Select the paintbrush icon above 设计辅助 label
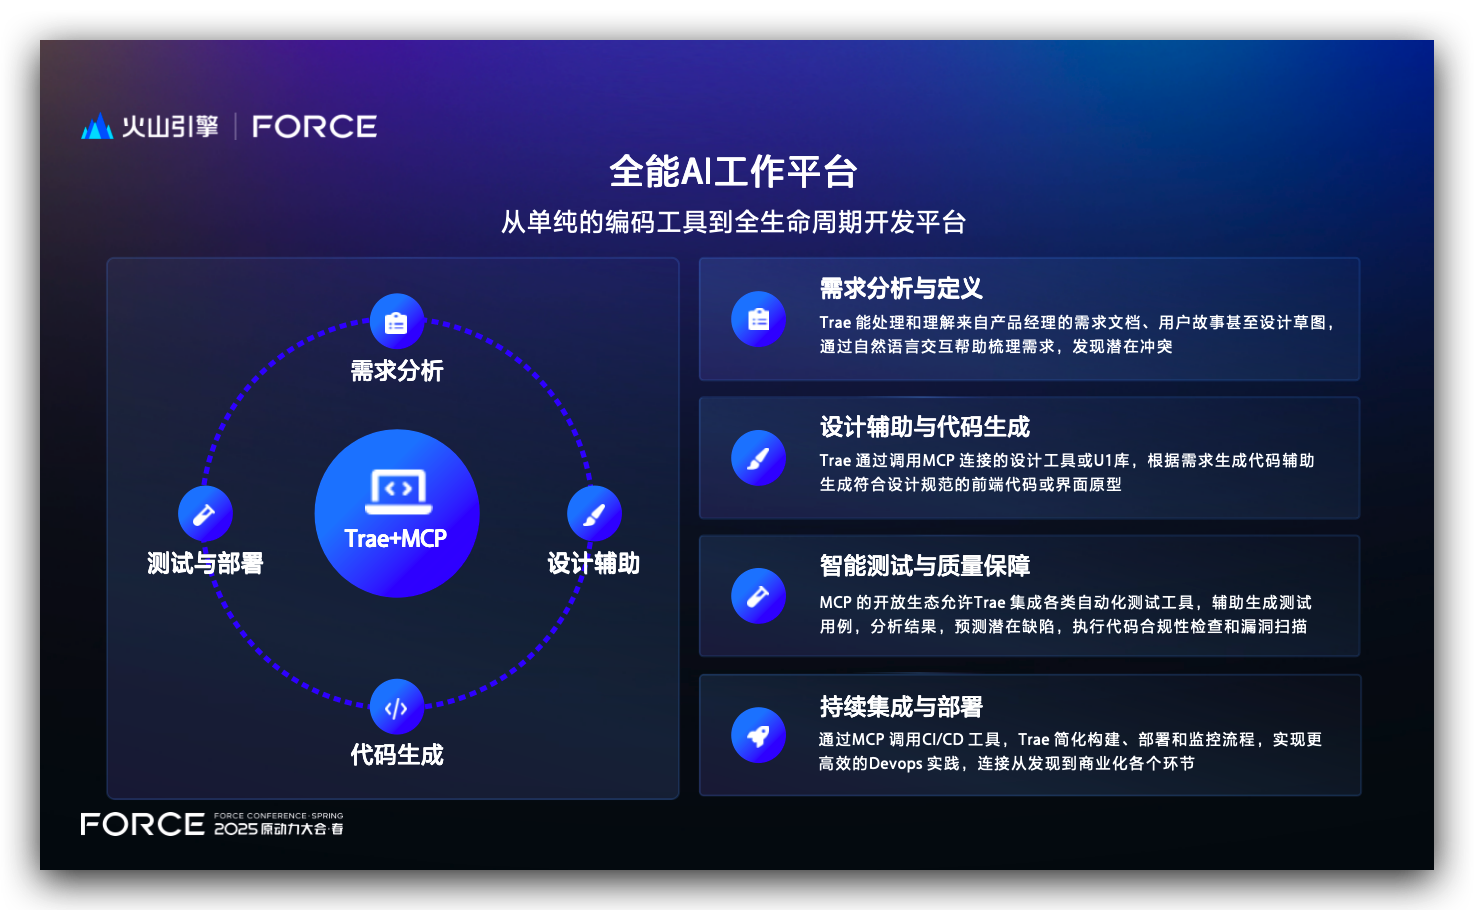Screen dimensions: 1474x910 [x=594, y=514]
